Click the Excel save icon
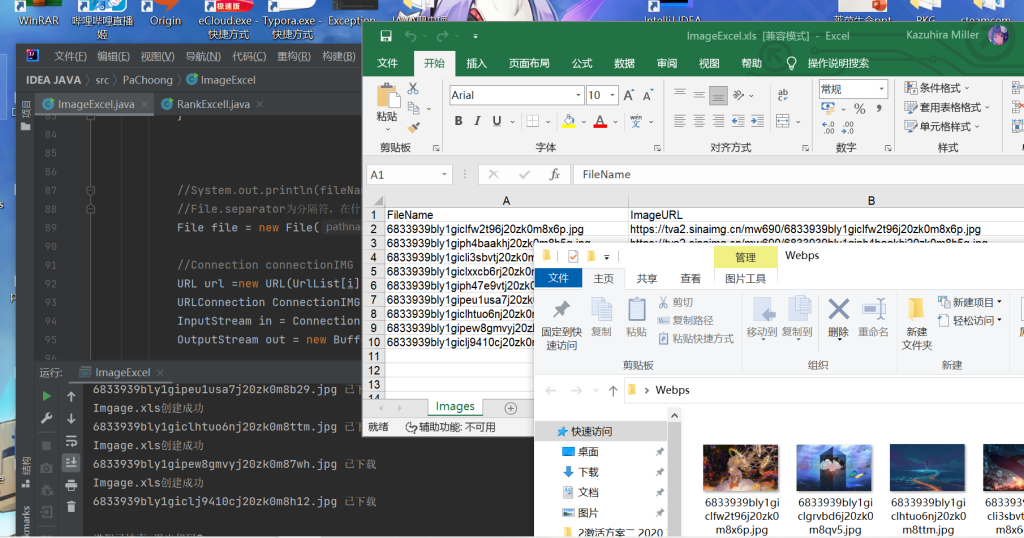This screenshot has width=1024, height=538. tap(386, 36)
